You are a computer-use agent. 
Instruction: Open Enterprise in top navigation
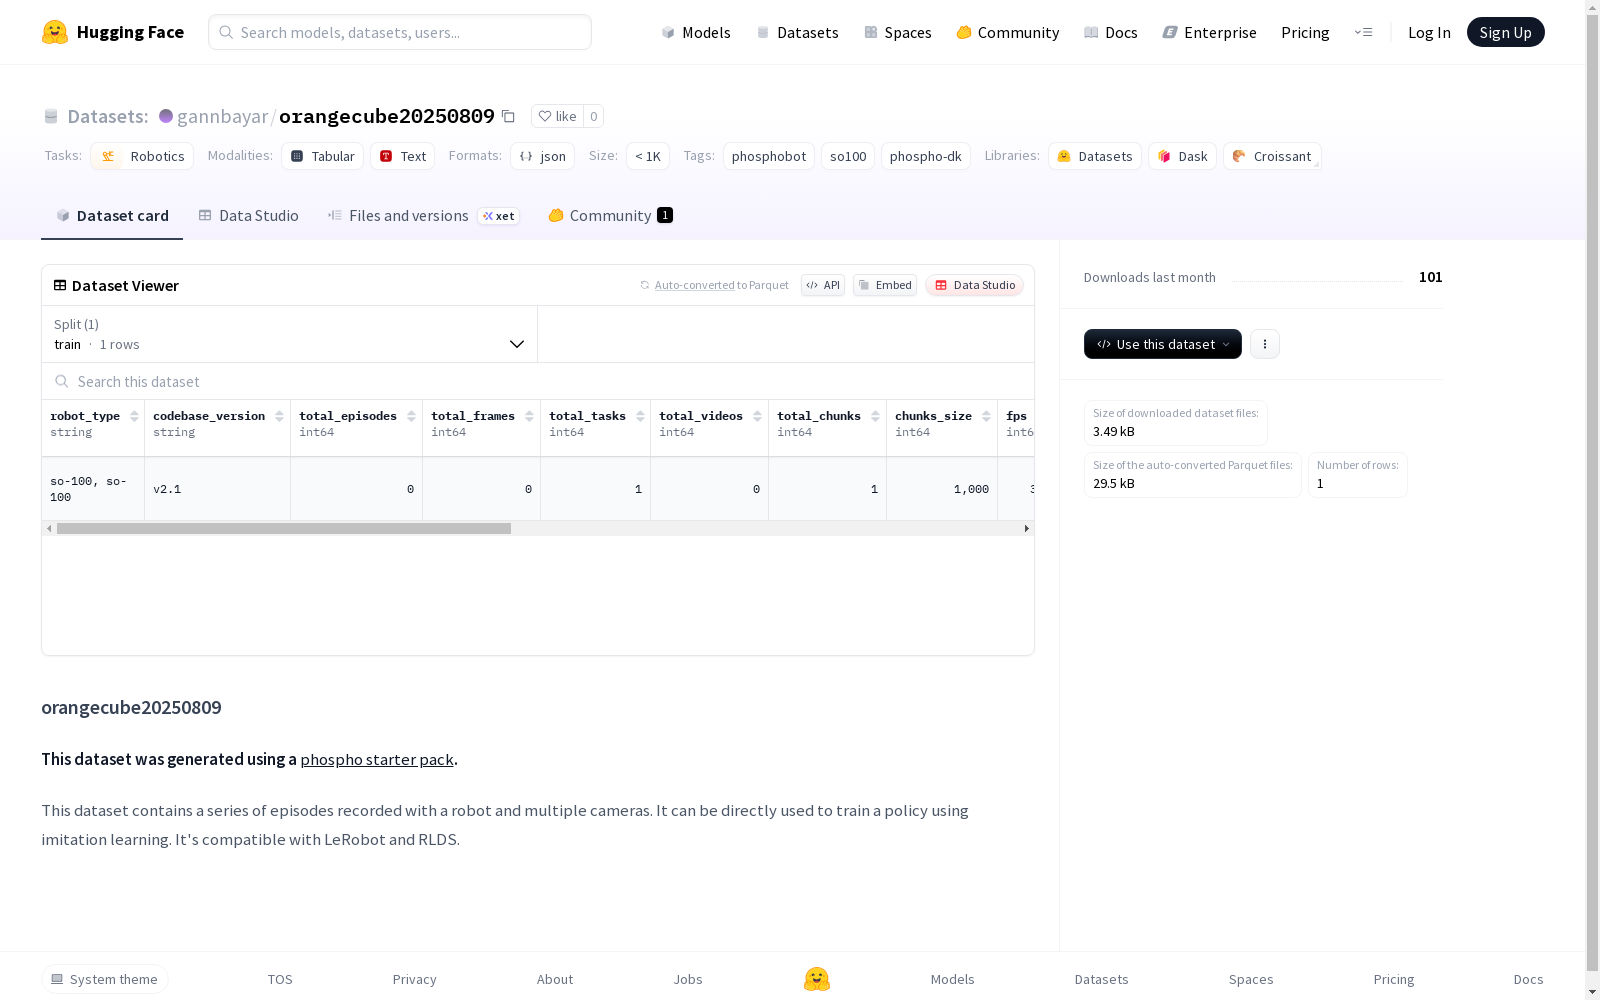1209,32
